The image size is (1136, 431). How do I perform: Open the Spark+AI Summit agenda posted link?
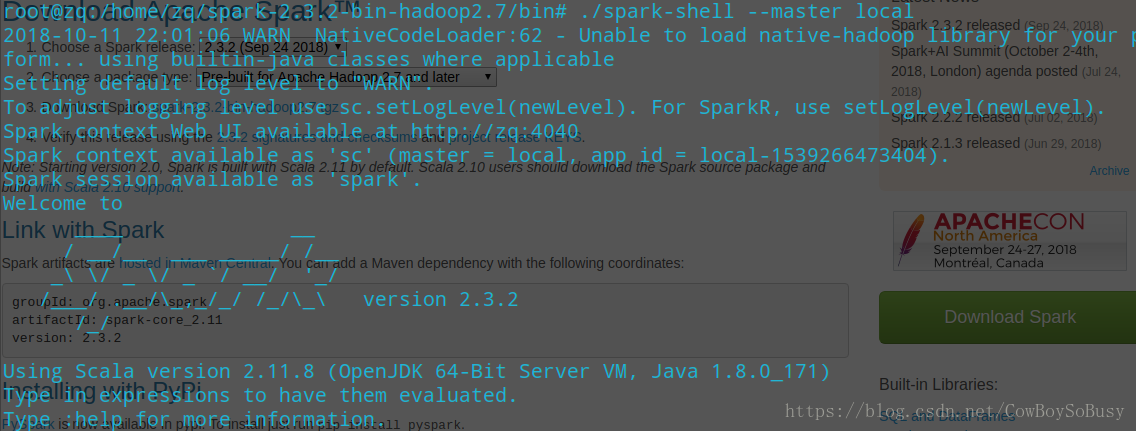pyautogui.click(x=995, y=62)
